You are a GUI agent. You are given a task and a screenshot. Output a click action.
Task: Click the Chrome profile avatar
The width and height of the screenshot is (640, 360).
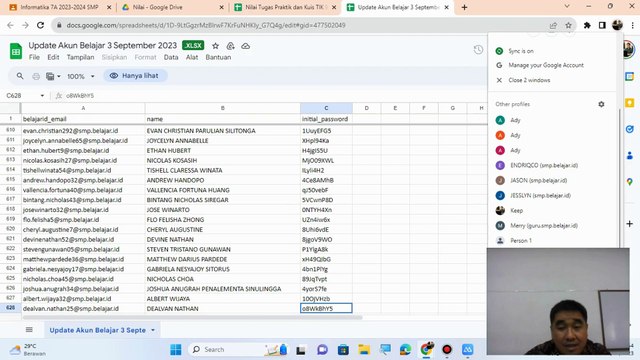coord(617,25)
